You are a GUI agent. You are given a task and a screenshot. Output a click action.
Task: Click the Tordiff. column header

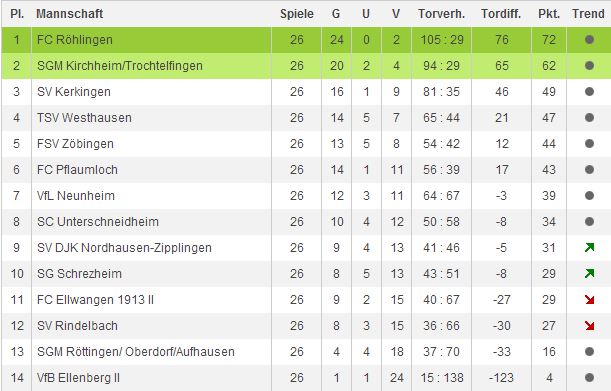[x=501, y=14]
